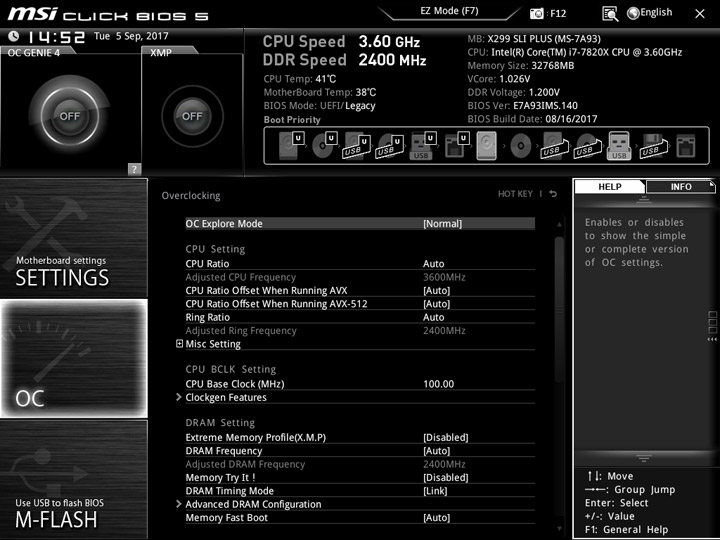Select the UEFI USB CD/DVD boot icon
Screen dimensions: 720x540
389,145
